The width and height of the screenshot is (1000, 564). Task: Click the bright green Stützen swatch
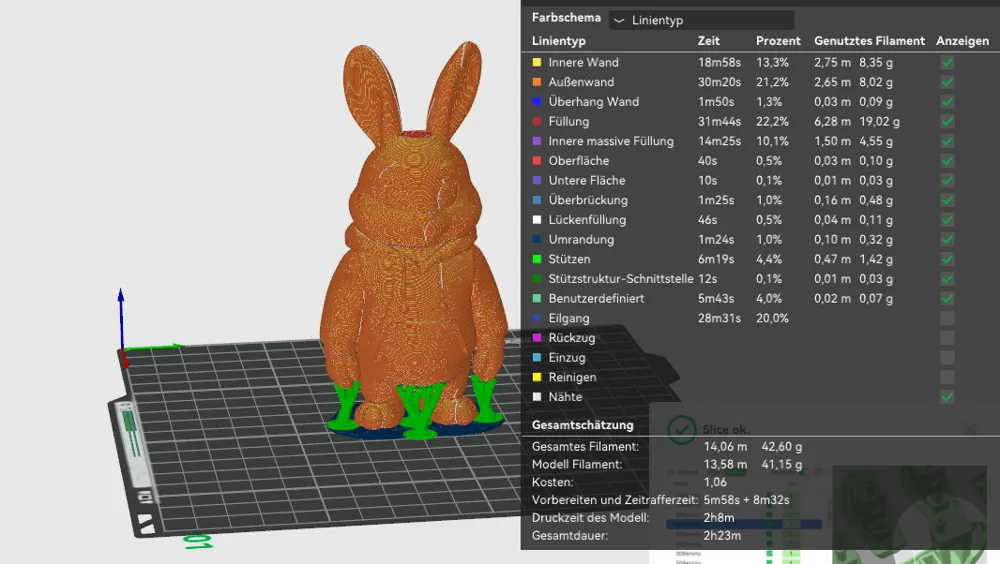(x=537, y=259)
